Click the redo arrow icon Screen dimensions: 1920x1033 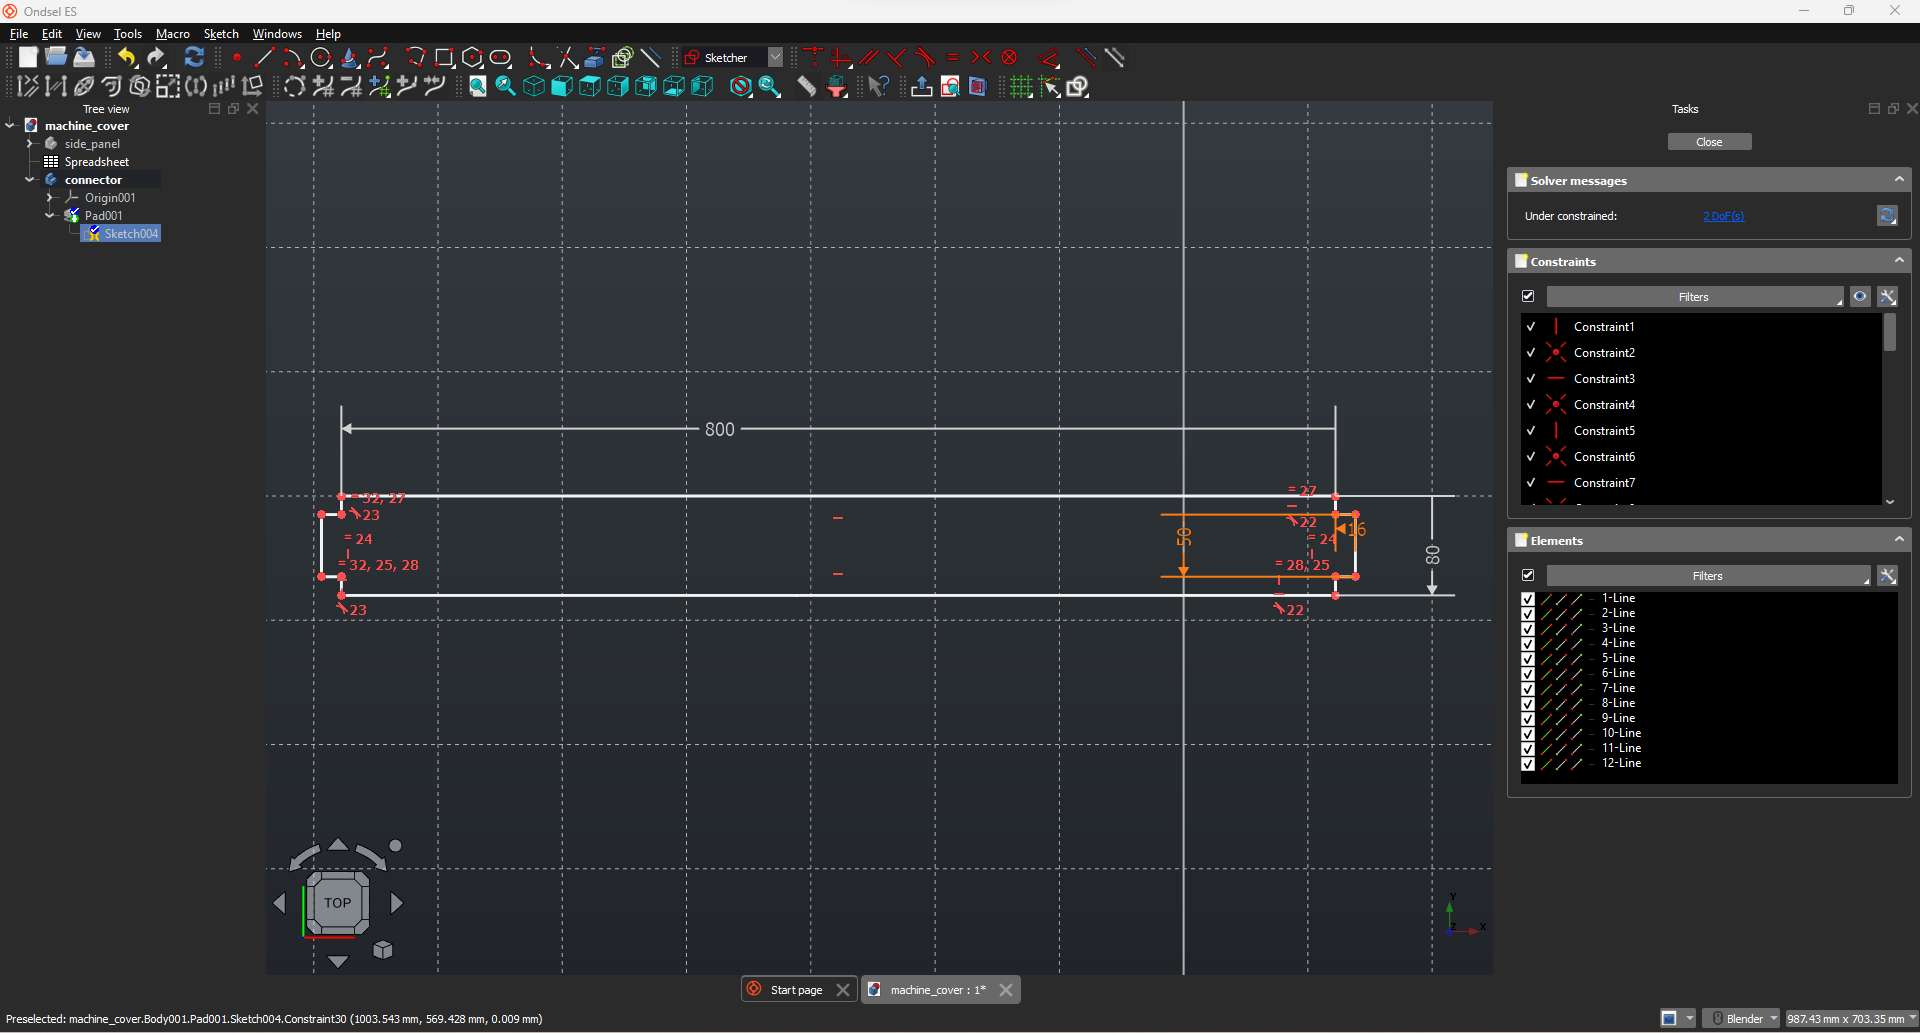[156, 58]
